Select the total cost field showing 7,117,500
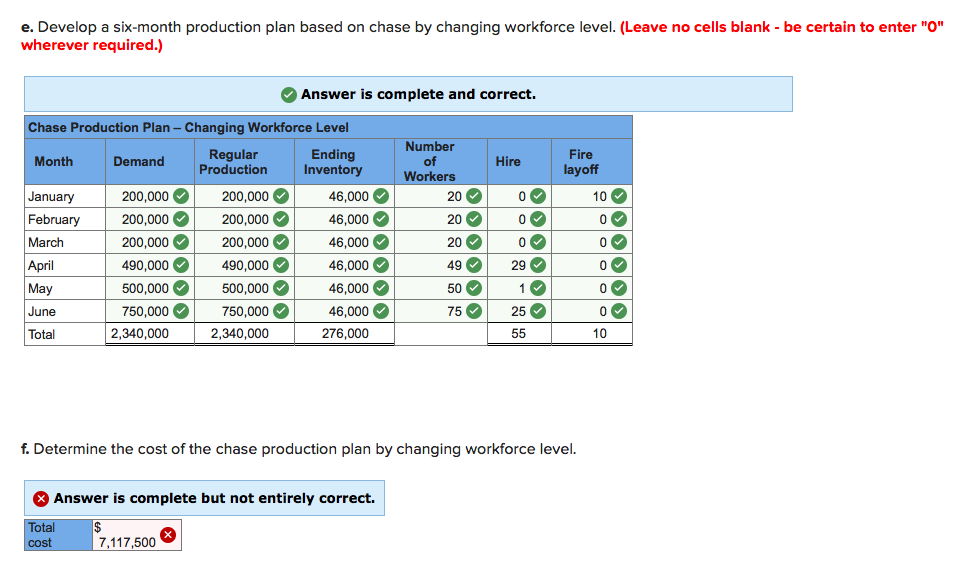The height and width of the screenshot is (585, 964). tap(124, 542)
